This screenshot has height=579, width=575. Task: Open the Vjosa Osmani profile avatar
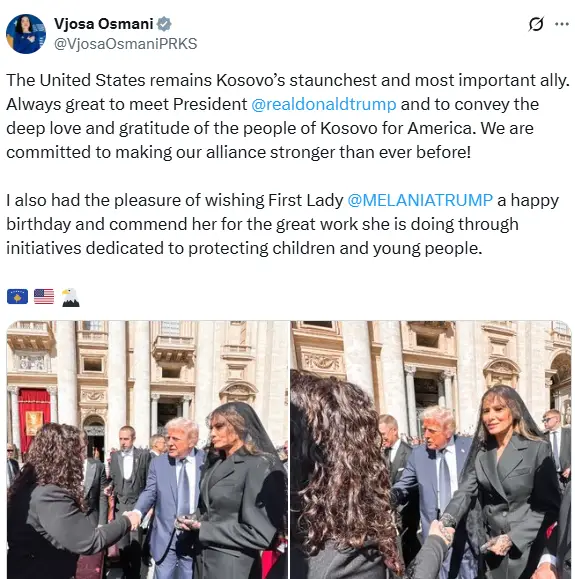(26, 34)
